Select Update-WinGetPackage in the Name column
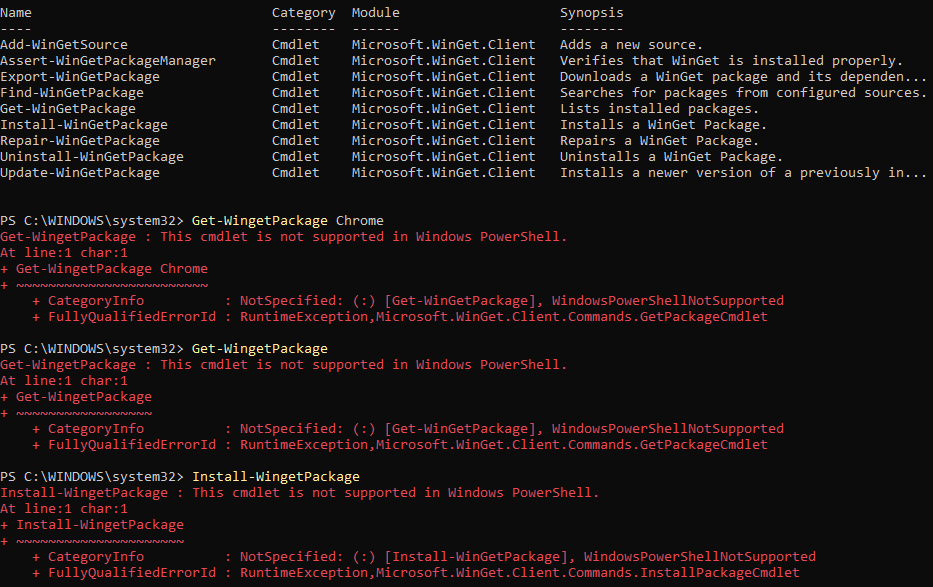The height and width of the screenshot is (587, 933). 80,173
